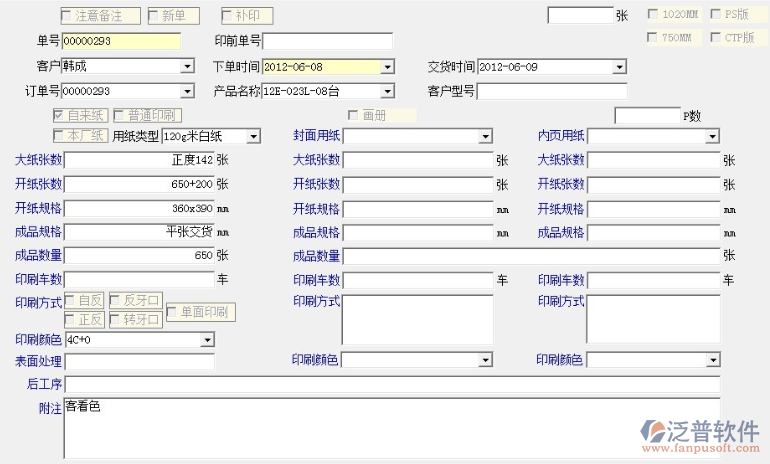Enable the 补印 checkbox
The width and height of the screenshot is (770, 464).
point(227,17)
